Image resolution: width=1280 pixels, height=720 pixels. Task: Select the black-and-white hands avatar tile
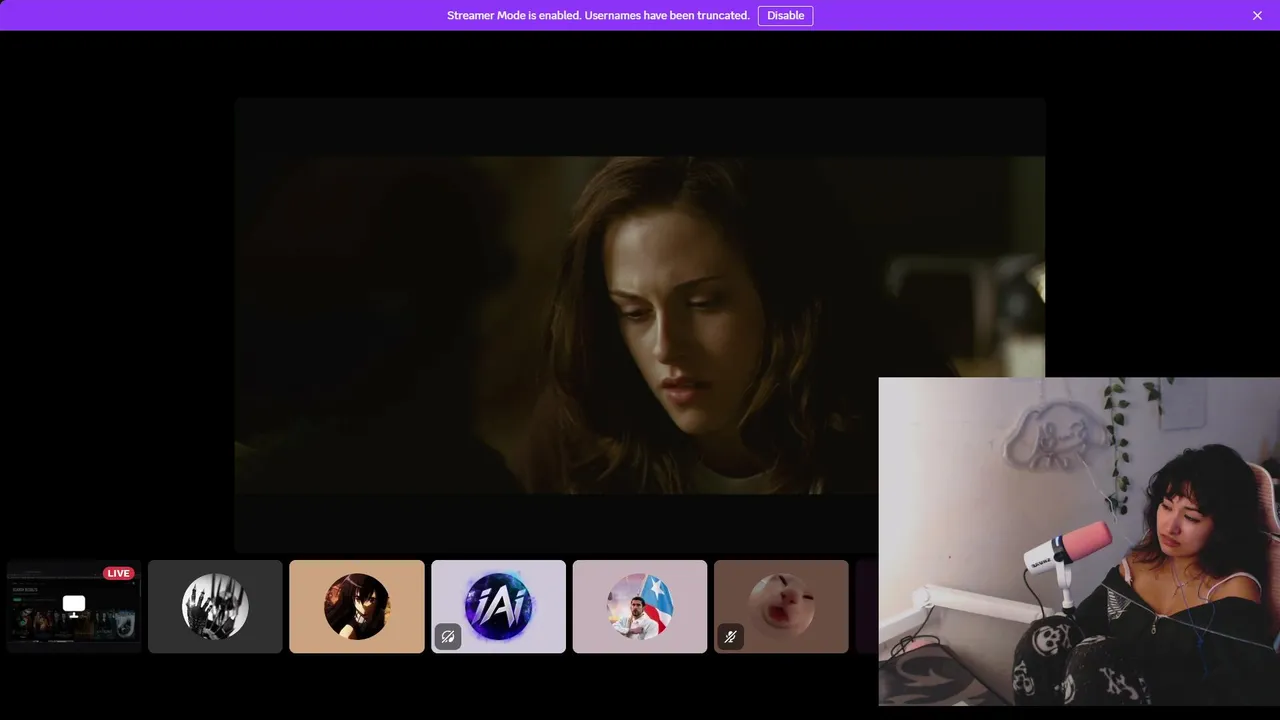pyautogui.click(x=215, y=606)
